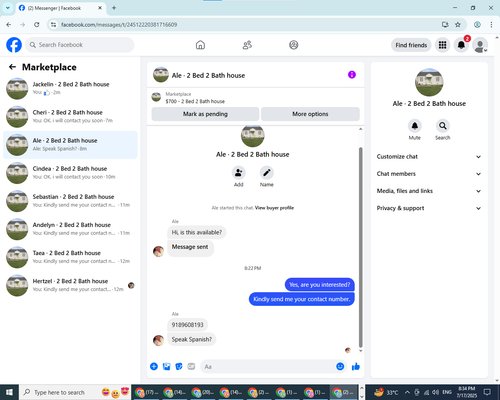Bookmark this page with the star icon
The height and width of the screenshot is (400, 500).
[x=458, y=24]
